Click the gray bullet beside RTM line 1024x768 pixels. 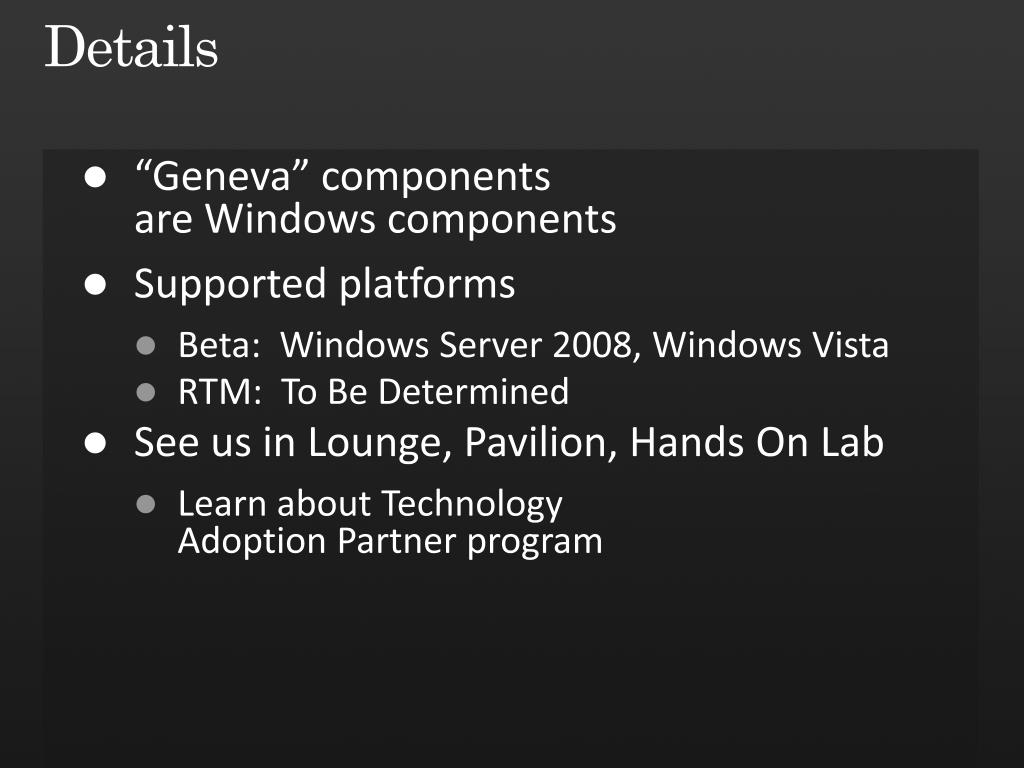pos(146,392)
